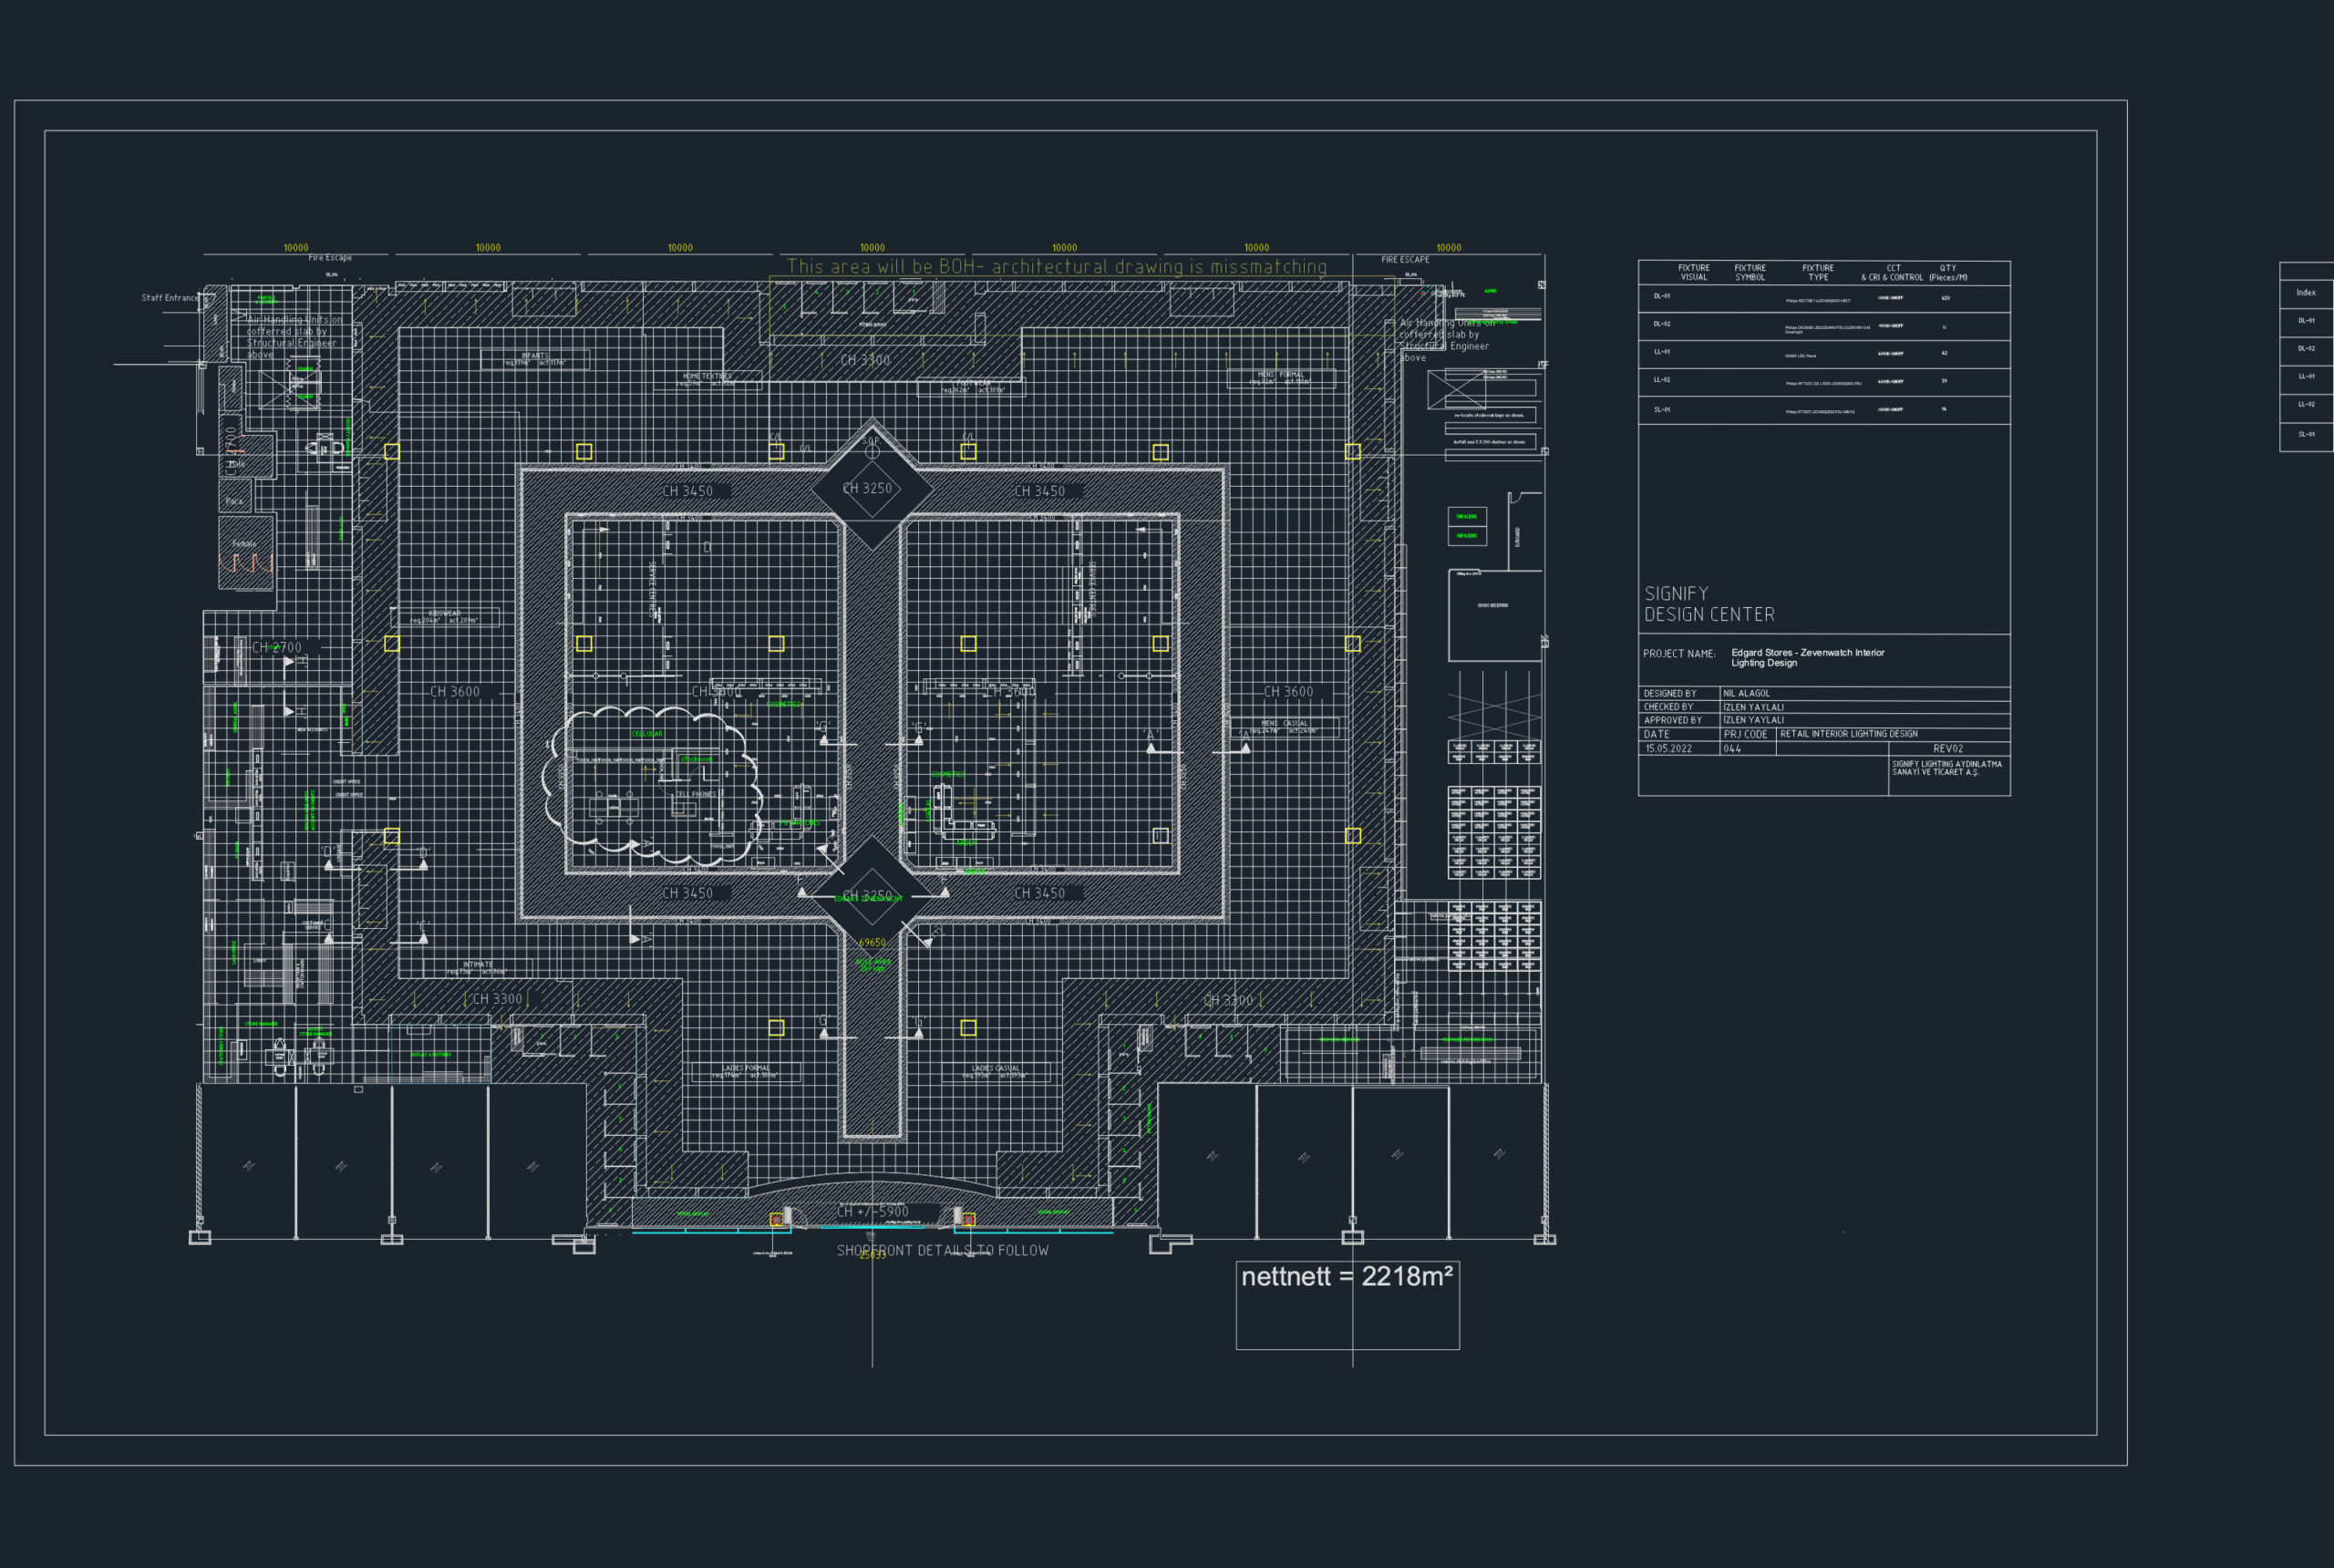2334x1568 pixels.
Task: Click the 'Para.' room label
Action: point(234,501)
